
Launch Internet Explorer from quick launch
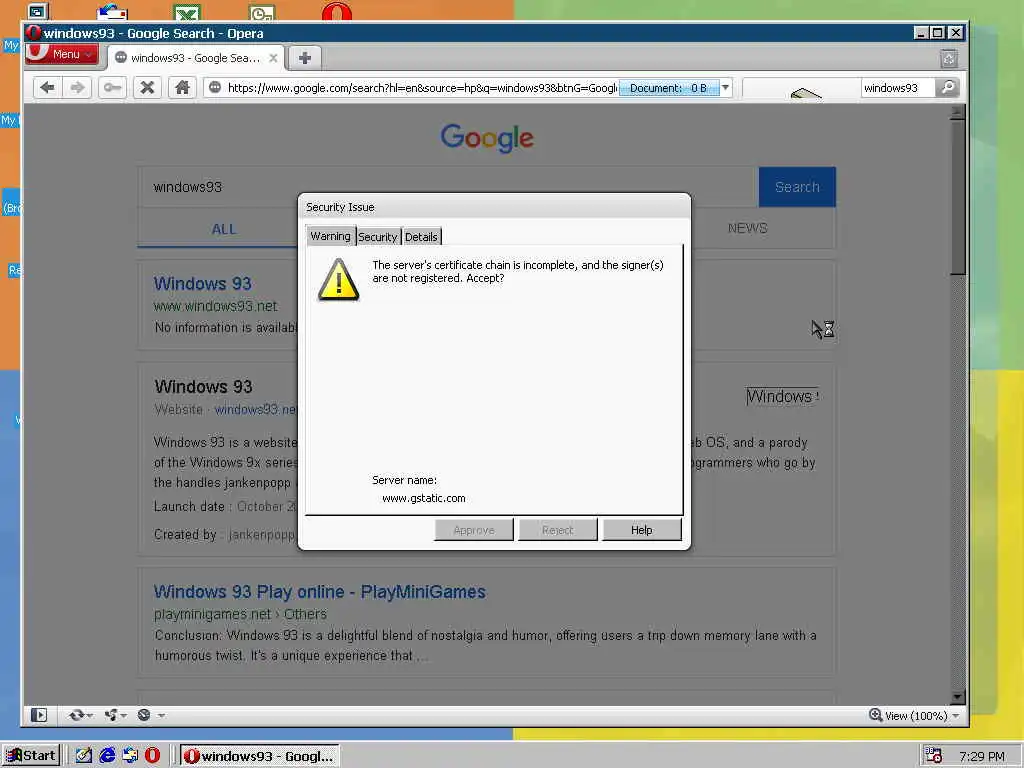click(106, 756)
